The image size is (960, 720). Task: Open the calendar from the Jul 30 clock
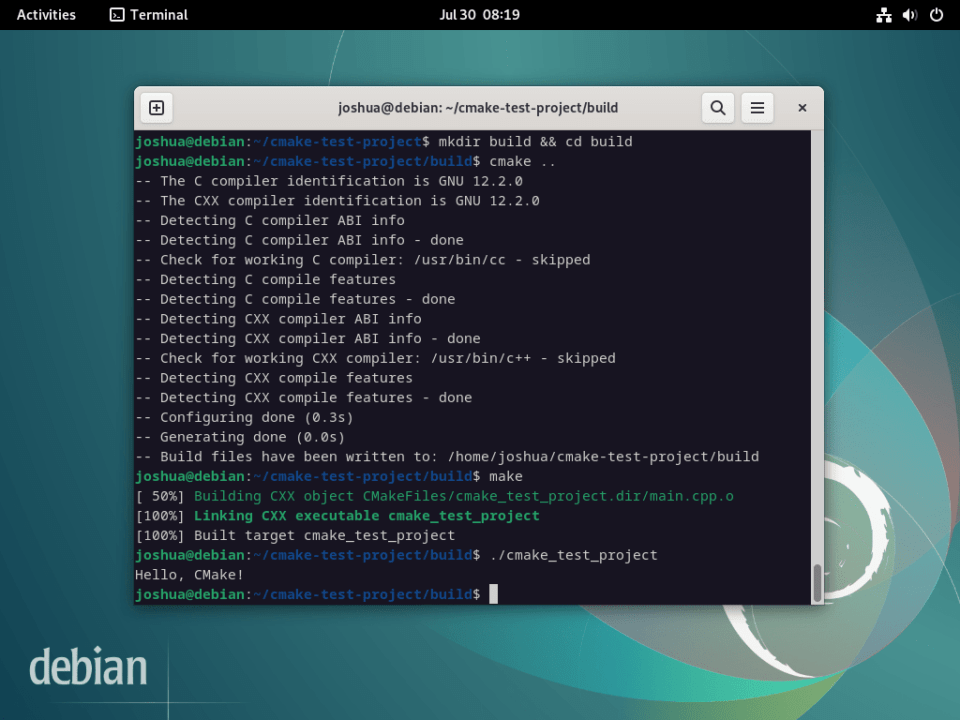point(480,14)
